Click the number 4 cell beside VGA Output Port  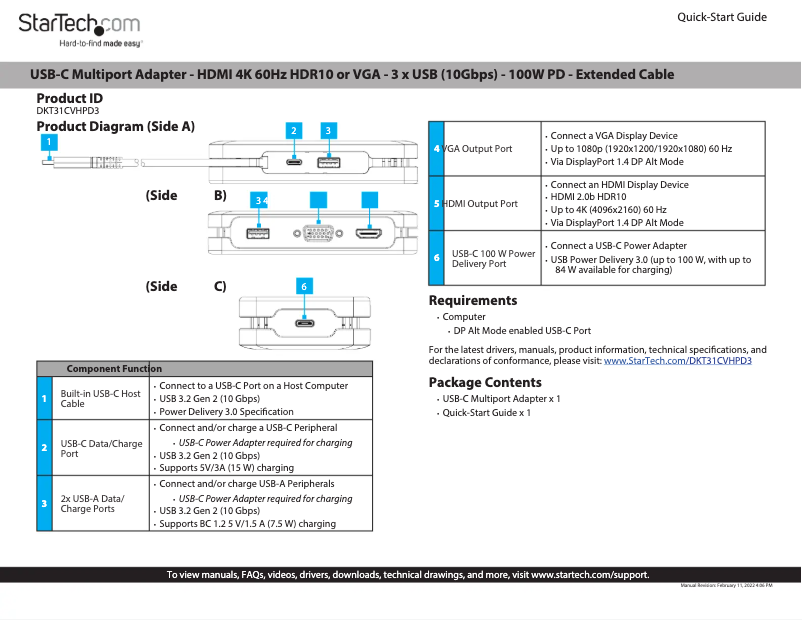[436, 149]
